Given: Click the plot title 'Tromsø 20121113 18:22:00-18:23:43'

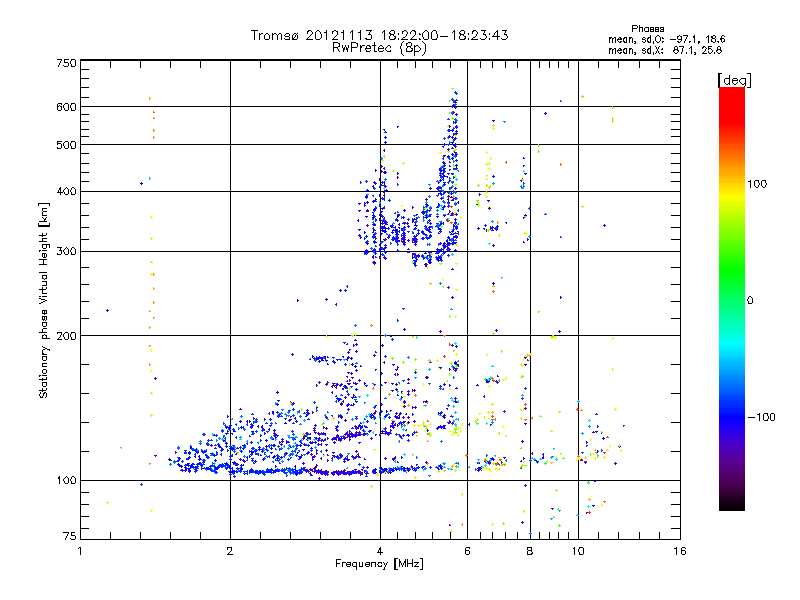Looking at the screenshot, I should point(379,35).
